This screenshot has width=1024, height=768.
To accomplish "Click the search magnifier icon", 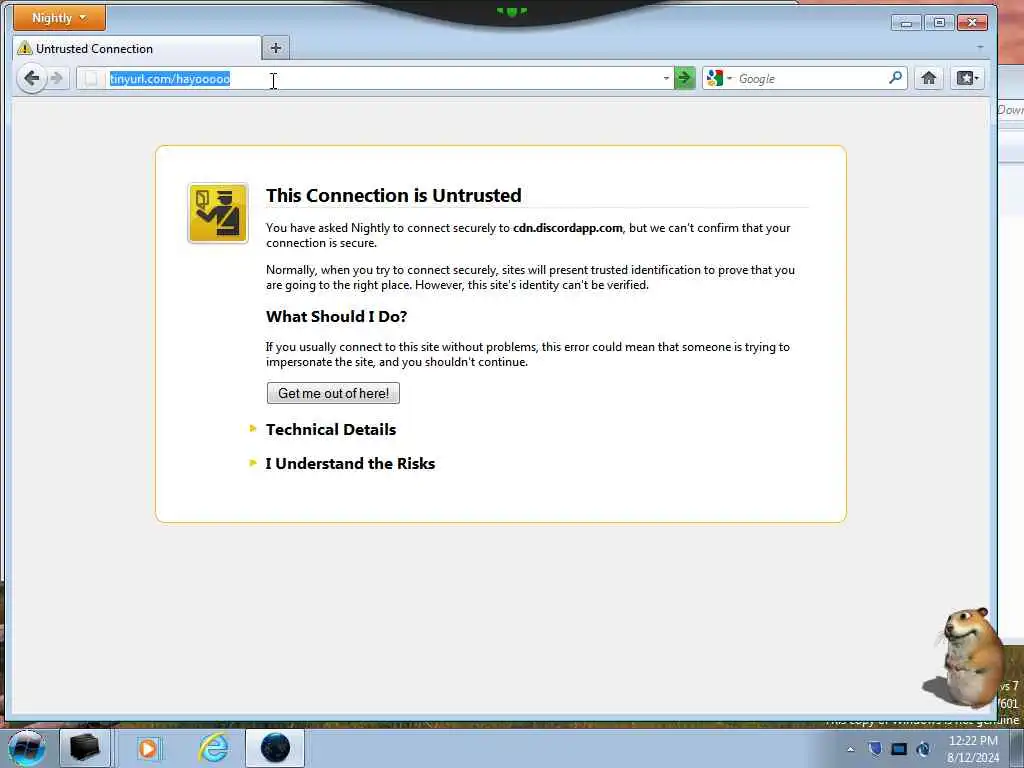I will coord(896,78).
